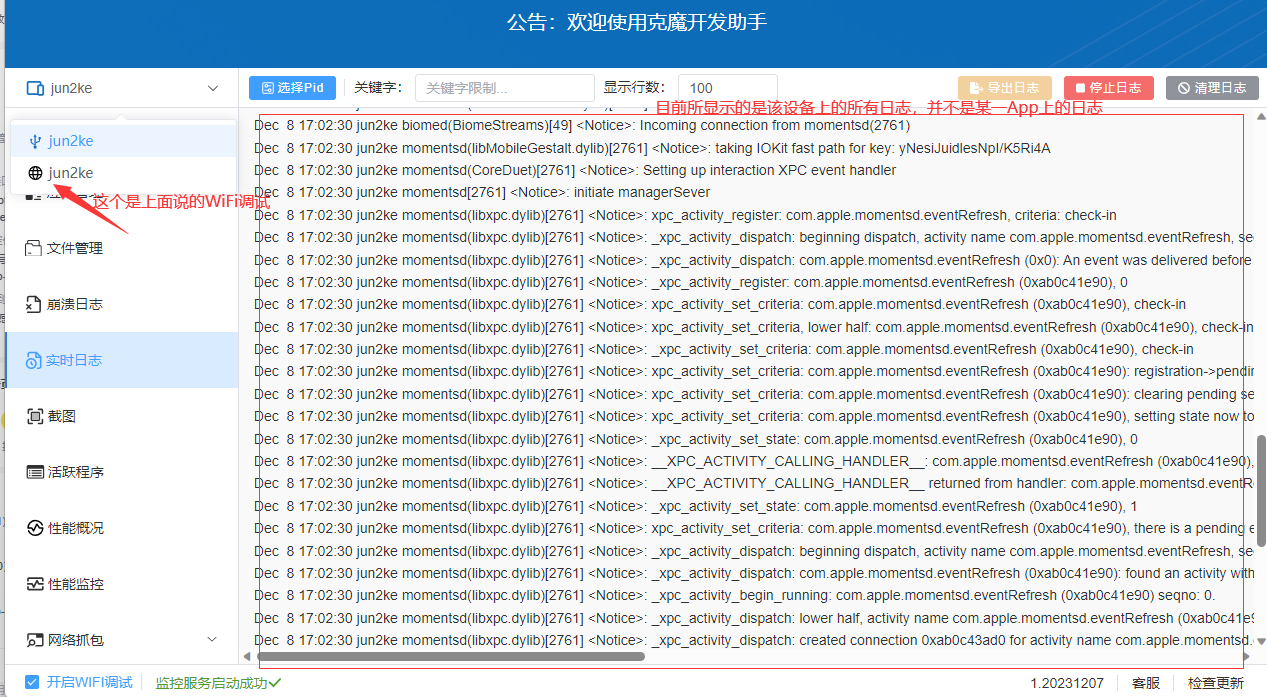Select the log line 'initiate managerSever'

(482, 192)
